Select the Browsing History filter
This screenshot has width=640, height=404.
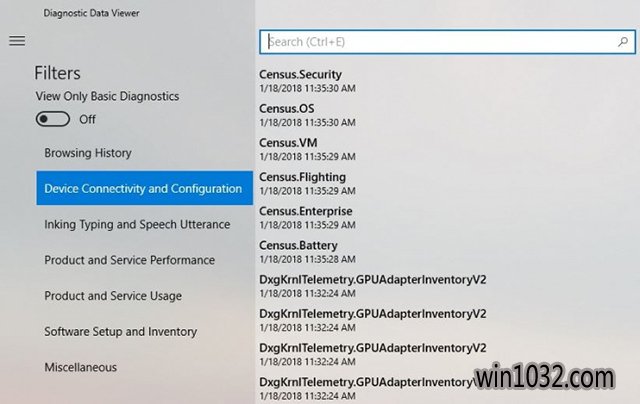[88, 153]
